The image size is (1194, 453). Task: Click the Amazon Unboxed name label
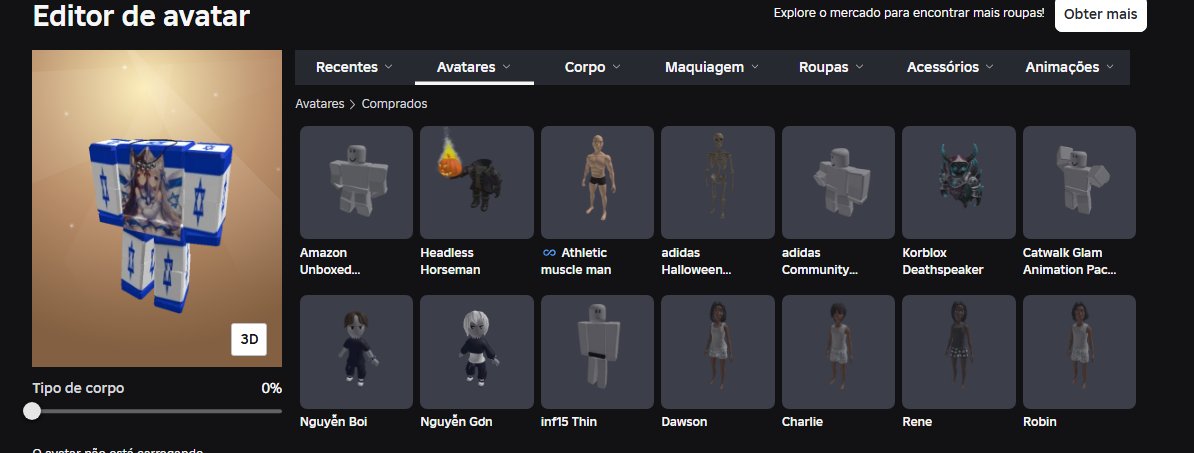pos(330,261)
